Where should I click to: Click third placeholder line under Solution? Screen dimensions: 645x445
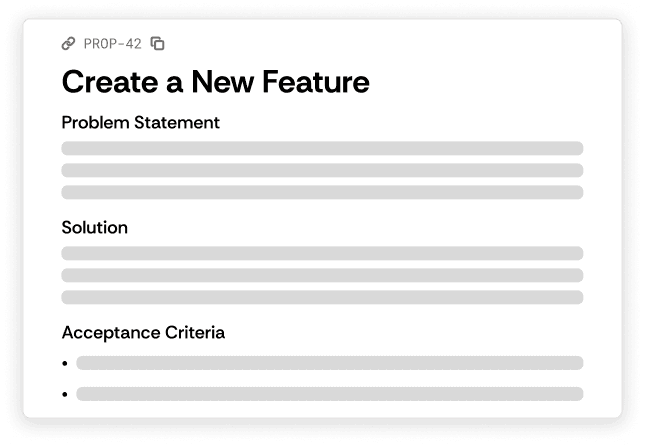click(x=322, y=297)
